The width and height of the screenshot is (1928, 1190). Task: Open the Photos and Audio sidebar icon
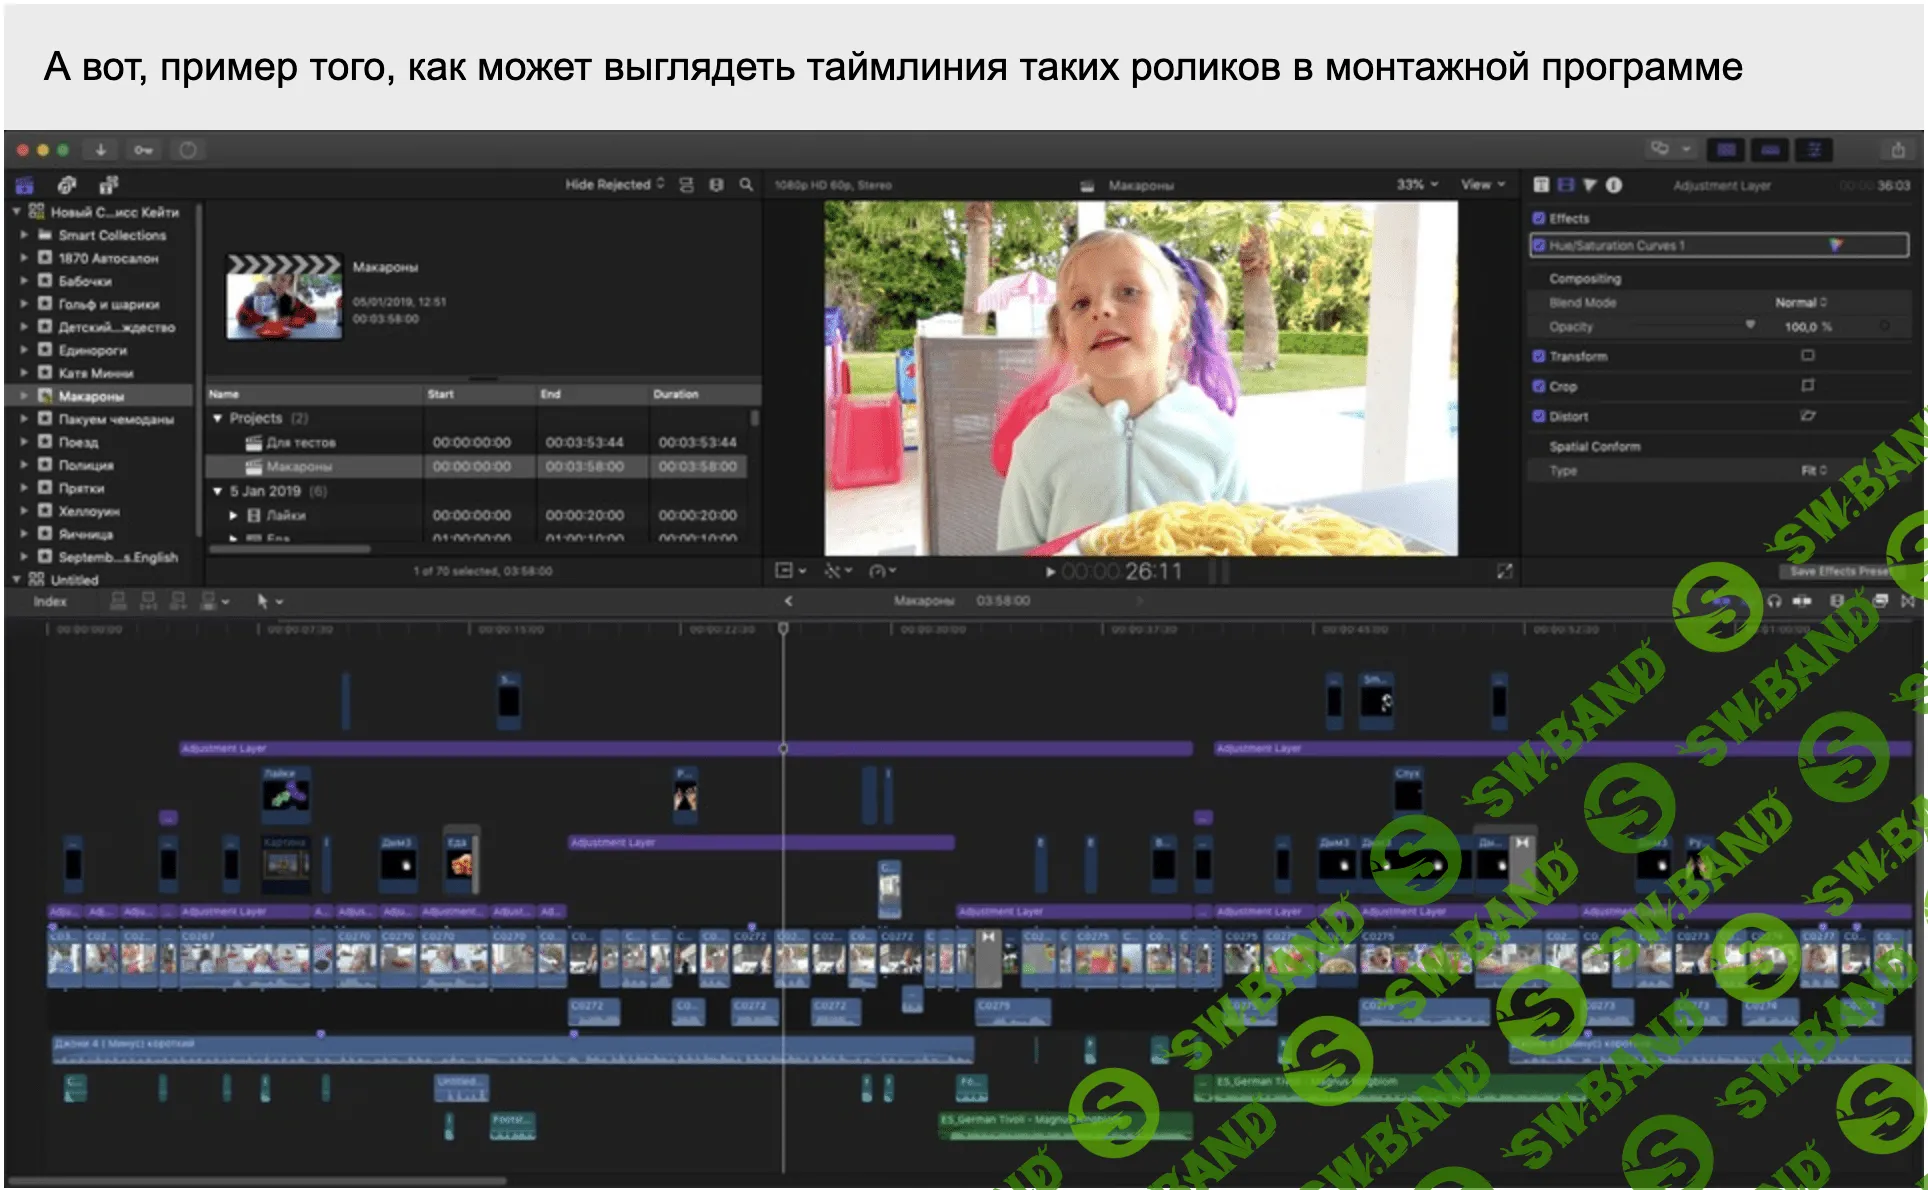click(x=67, y=185)
